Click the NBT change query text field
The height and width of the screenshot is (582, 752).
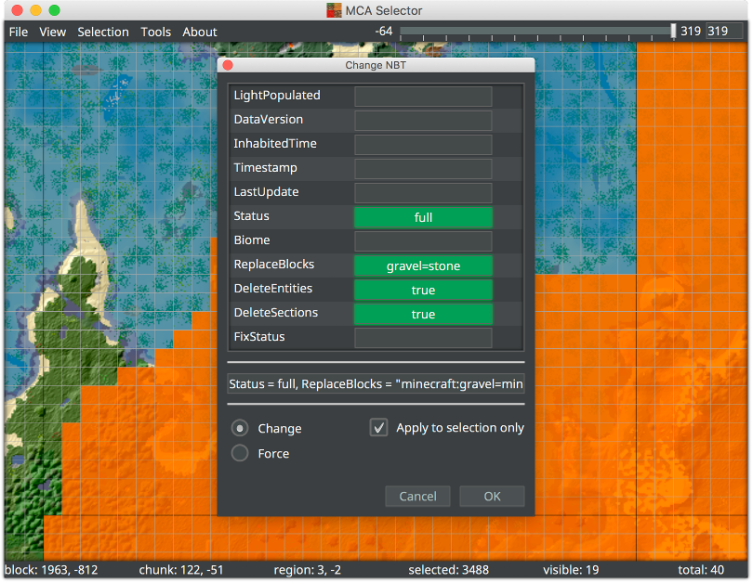pos(376,384)
